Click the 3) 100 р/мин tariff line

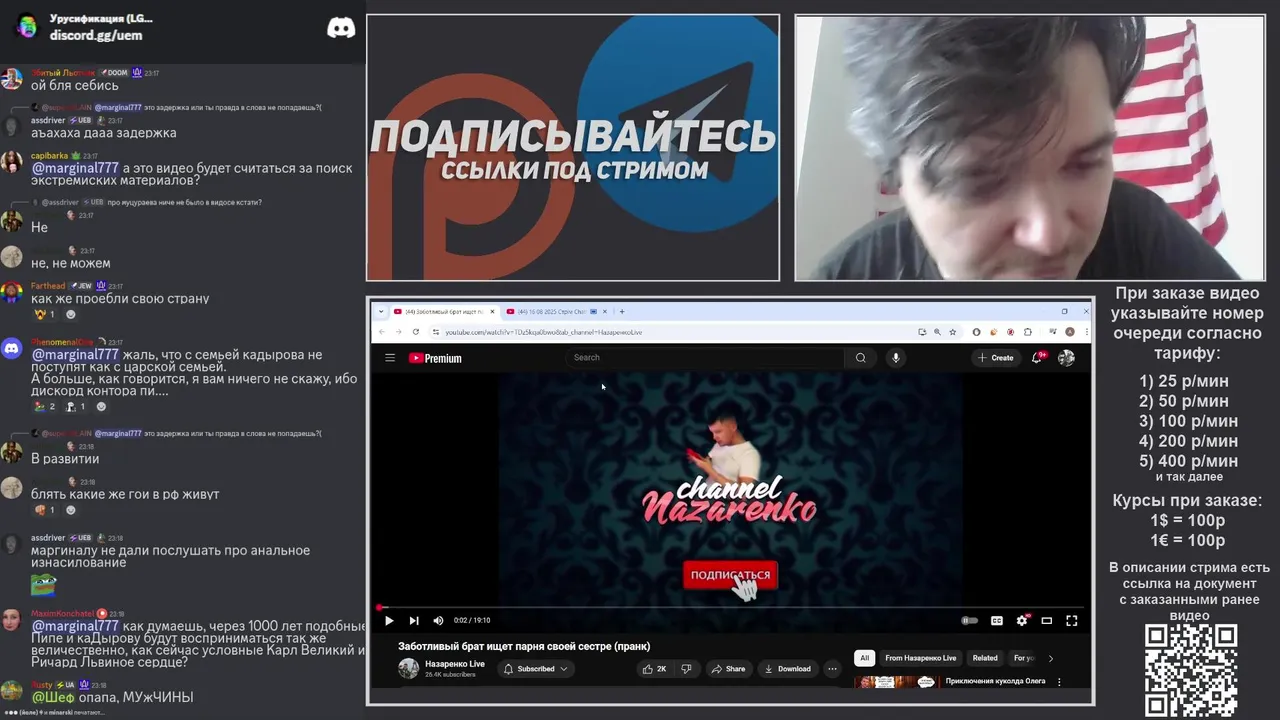[1189, 421]
